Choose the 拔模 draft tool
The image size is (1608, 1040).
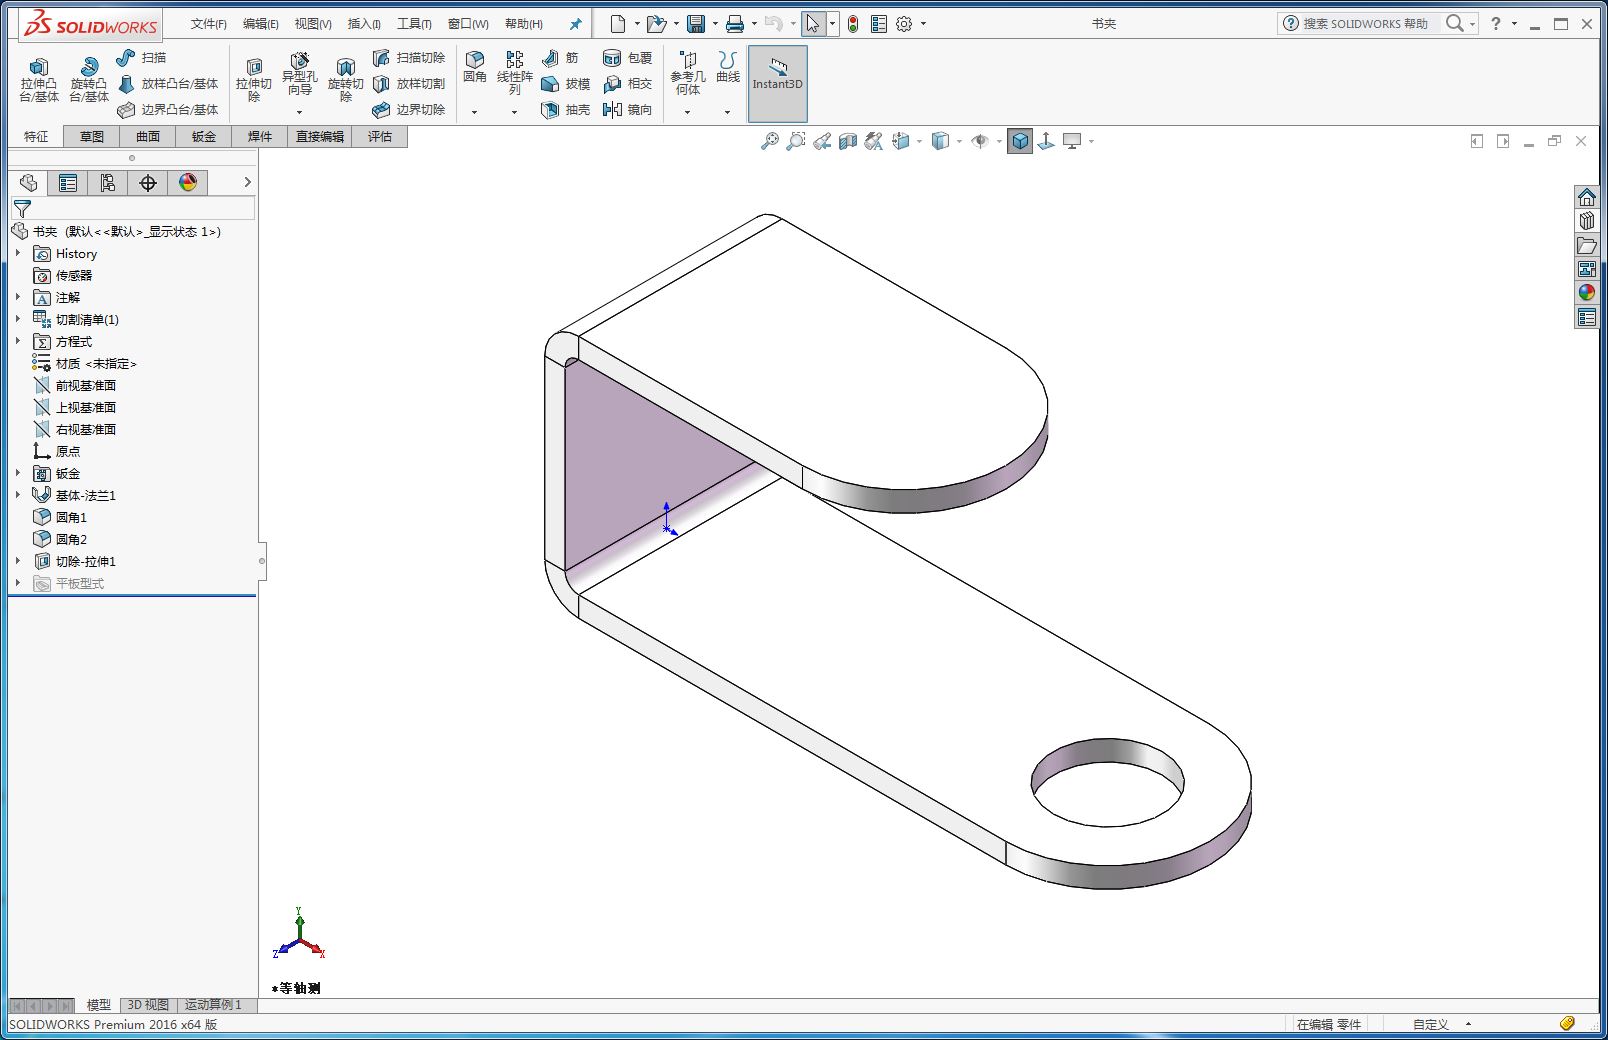(566, 84)
